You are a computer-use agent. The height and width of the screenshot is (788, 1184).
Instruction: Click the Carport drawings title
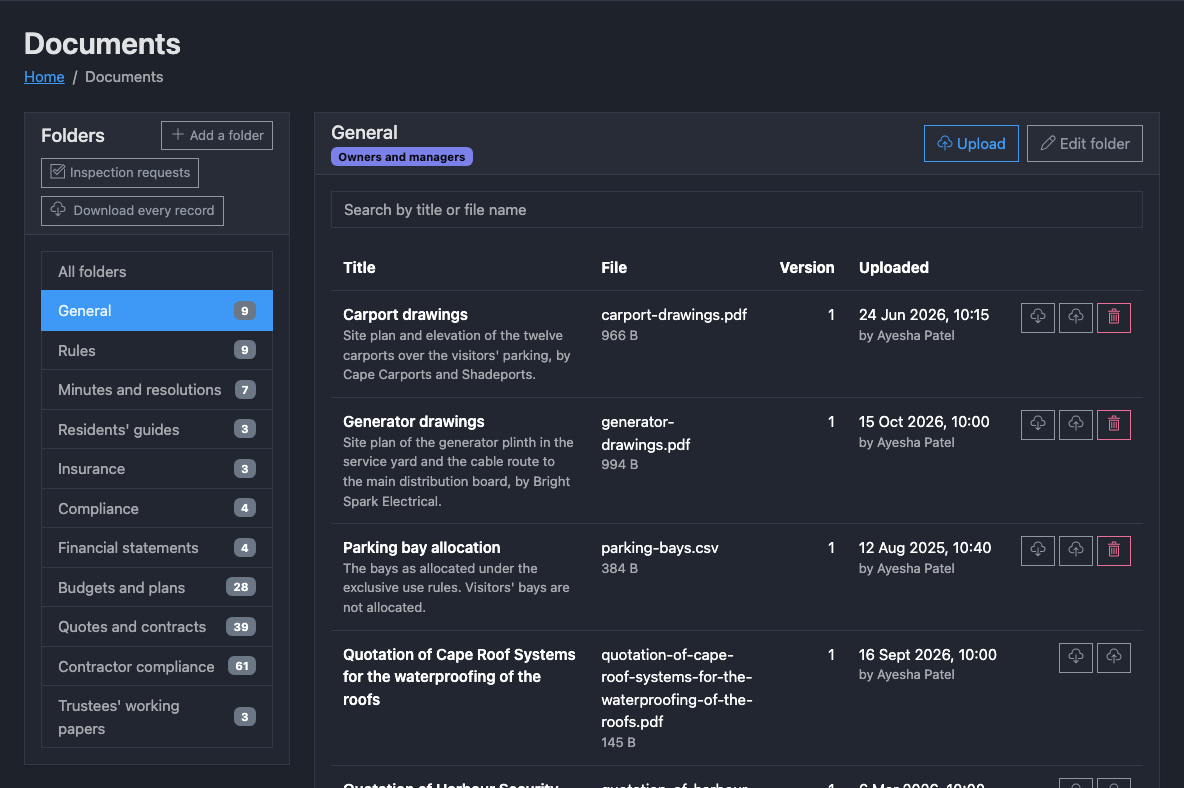[405, 315]
